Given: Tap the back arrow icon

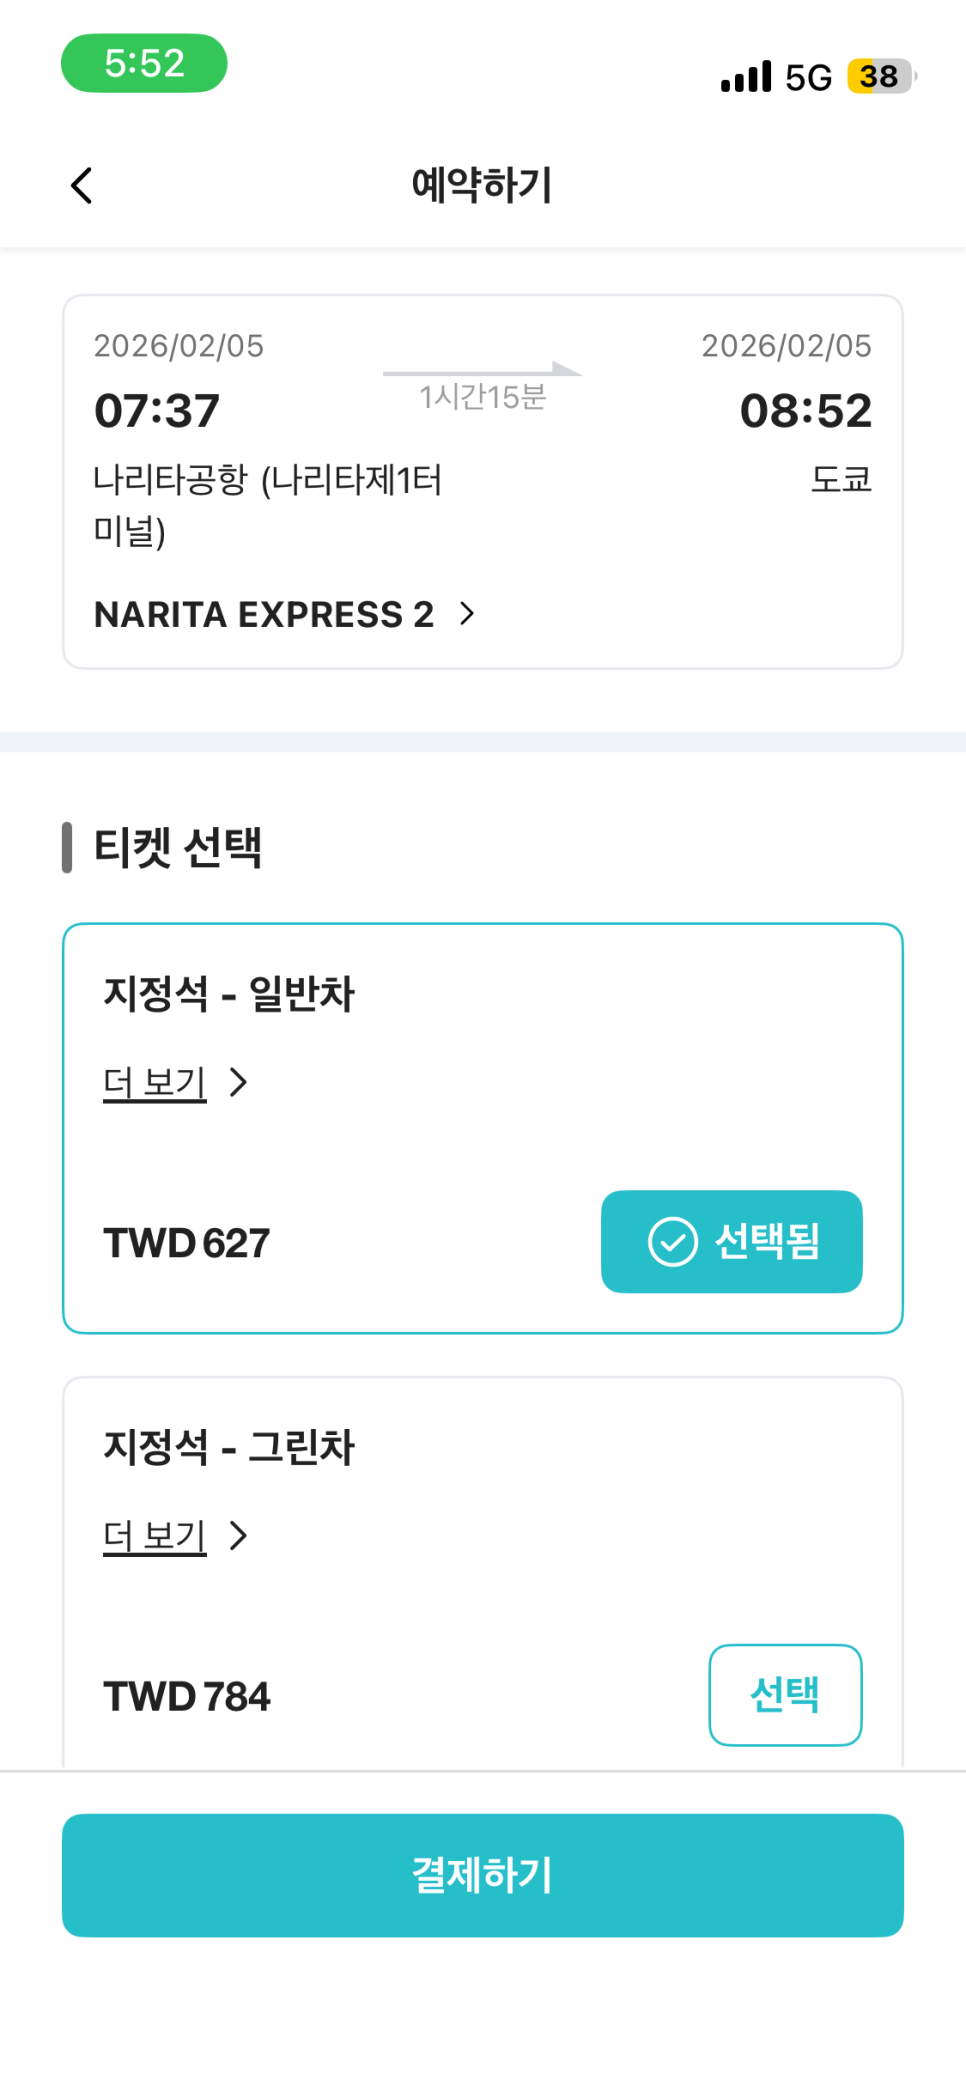Looking at the screenshot, I should (x=82, y=185).
